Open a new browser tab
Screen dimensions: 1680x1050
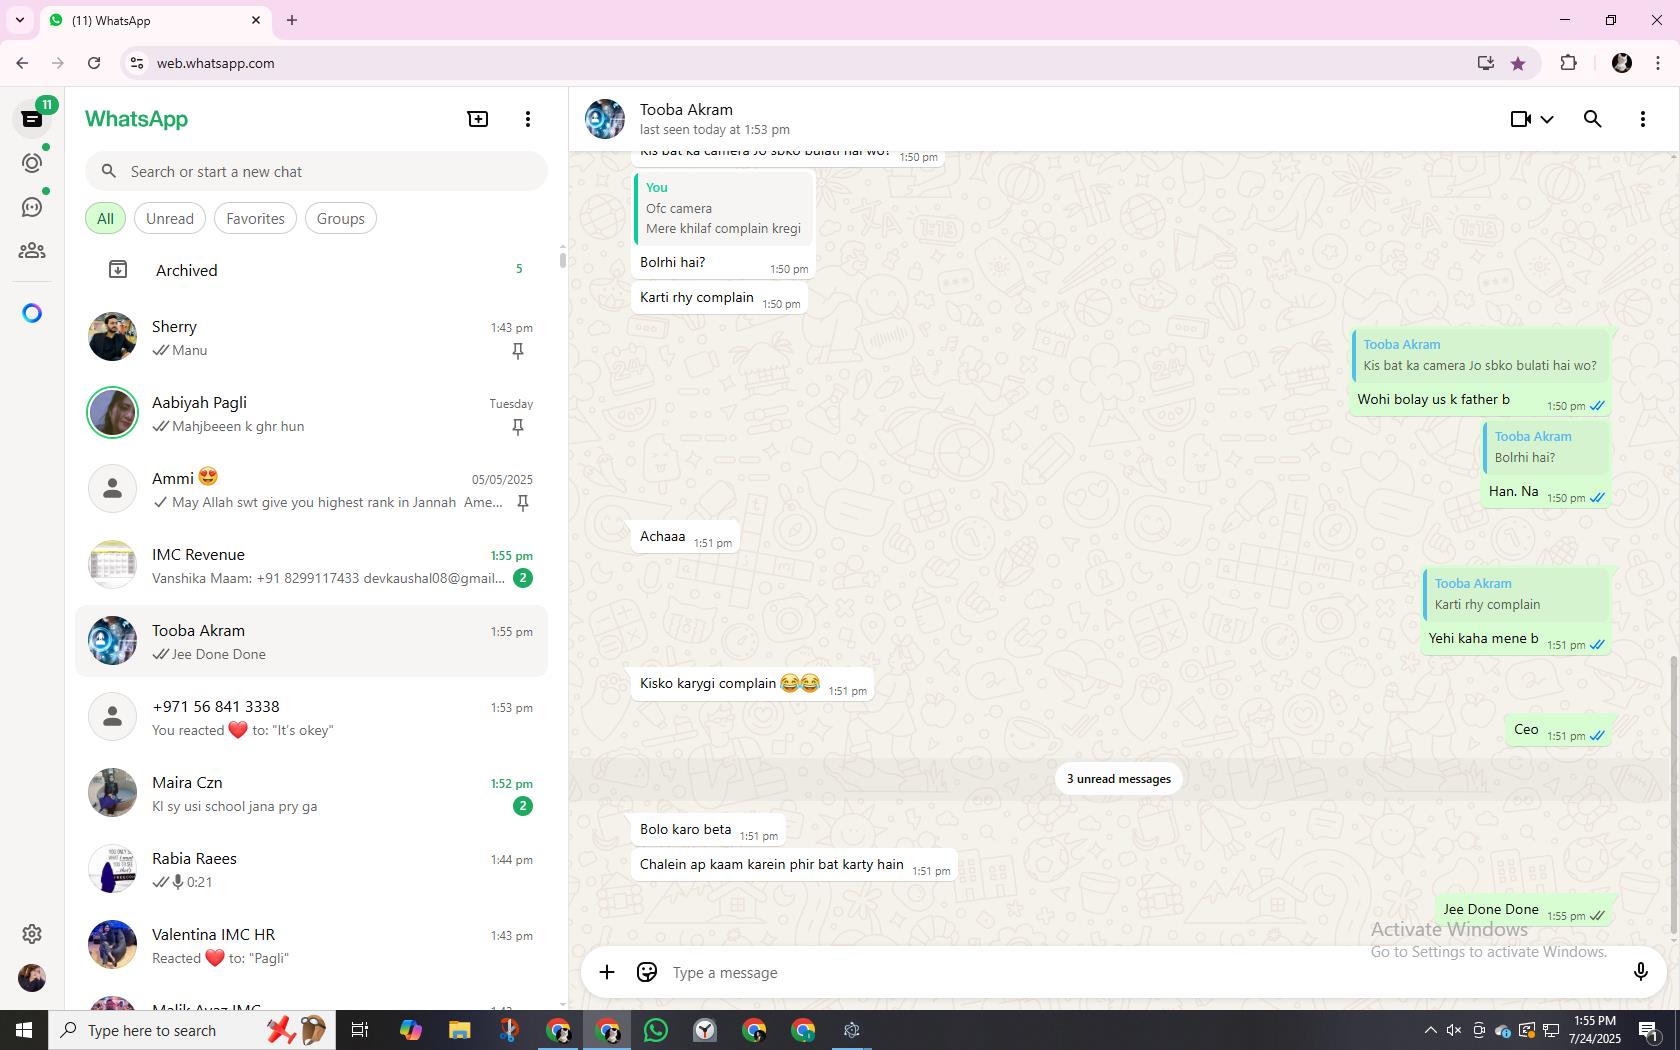[x=292, y=20]
